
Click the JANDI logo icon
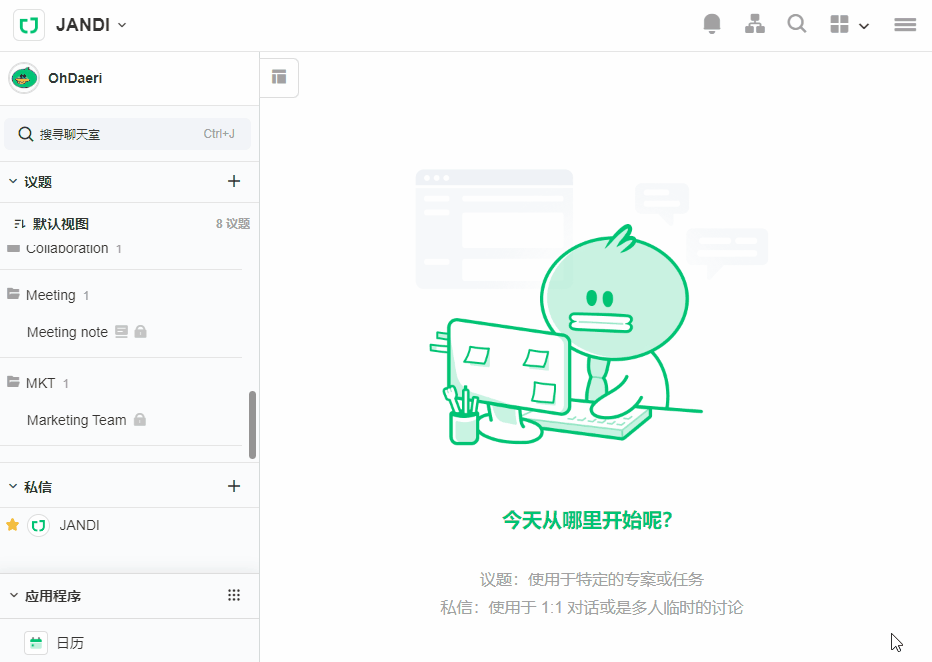29,25
